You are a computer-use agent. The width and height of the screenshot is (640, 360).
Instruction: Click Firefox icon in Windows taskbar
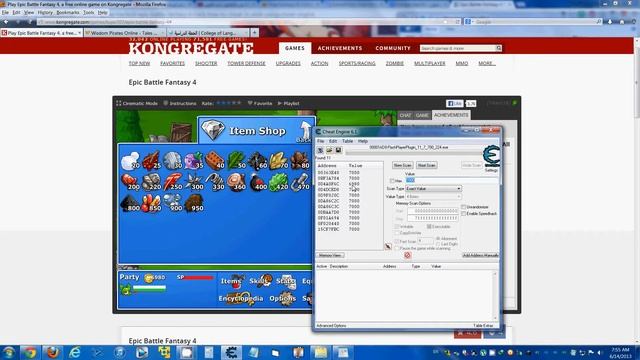[52, 352]
